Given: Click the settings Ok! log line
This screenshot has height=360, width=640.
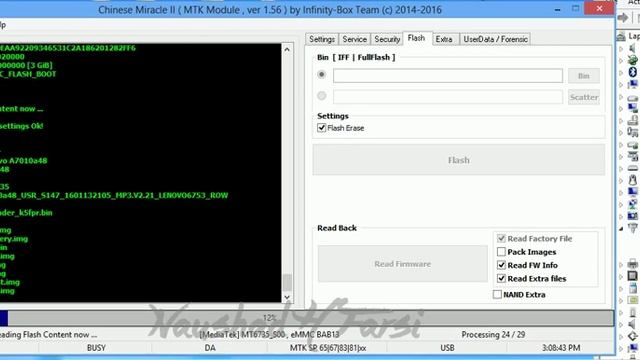Looking at the screenshot, I should point(22,126).
